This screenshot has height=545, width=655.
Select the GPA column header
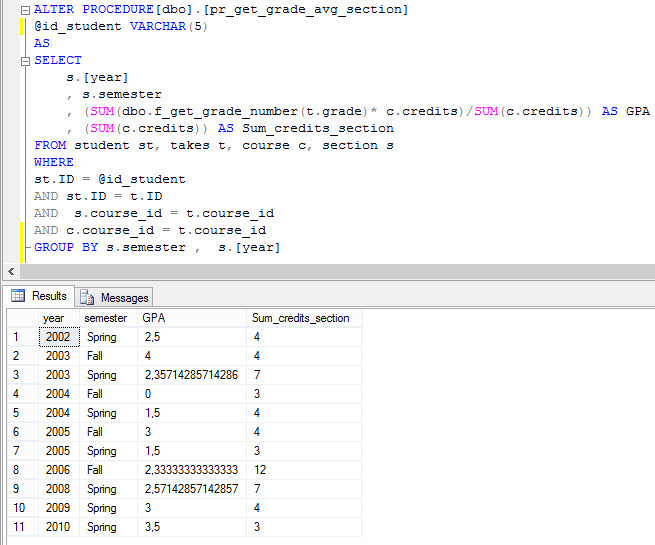(192, 318)
